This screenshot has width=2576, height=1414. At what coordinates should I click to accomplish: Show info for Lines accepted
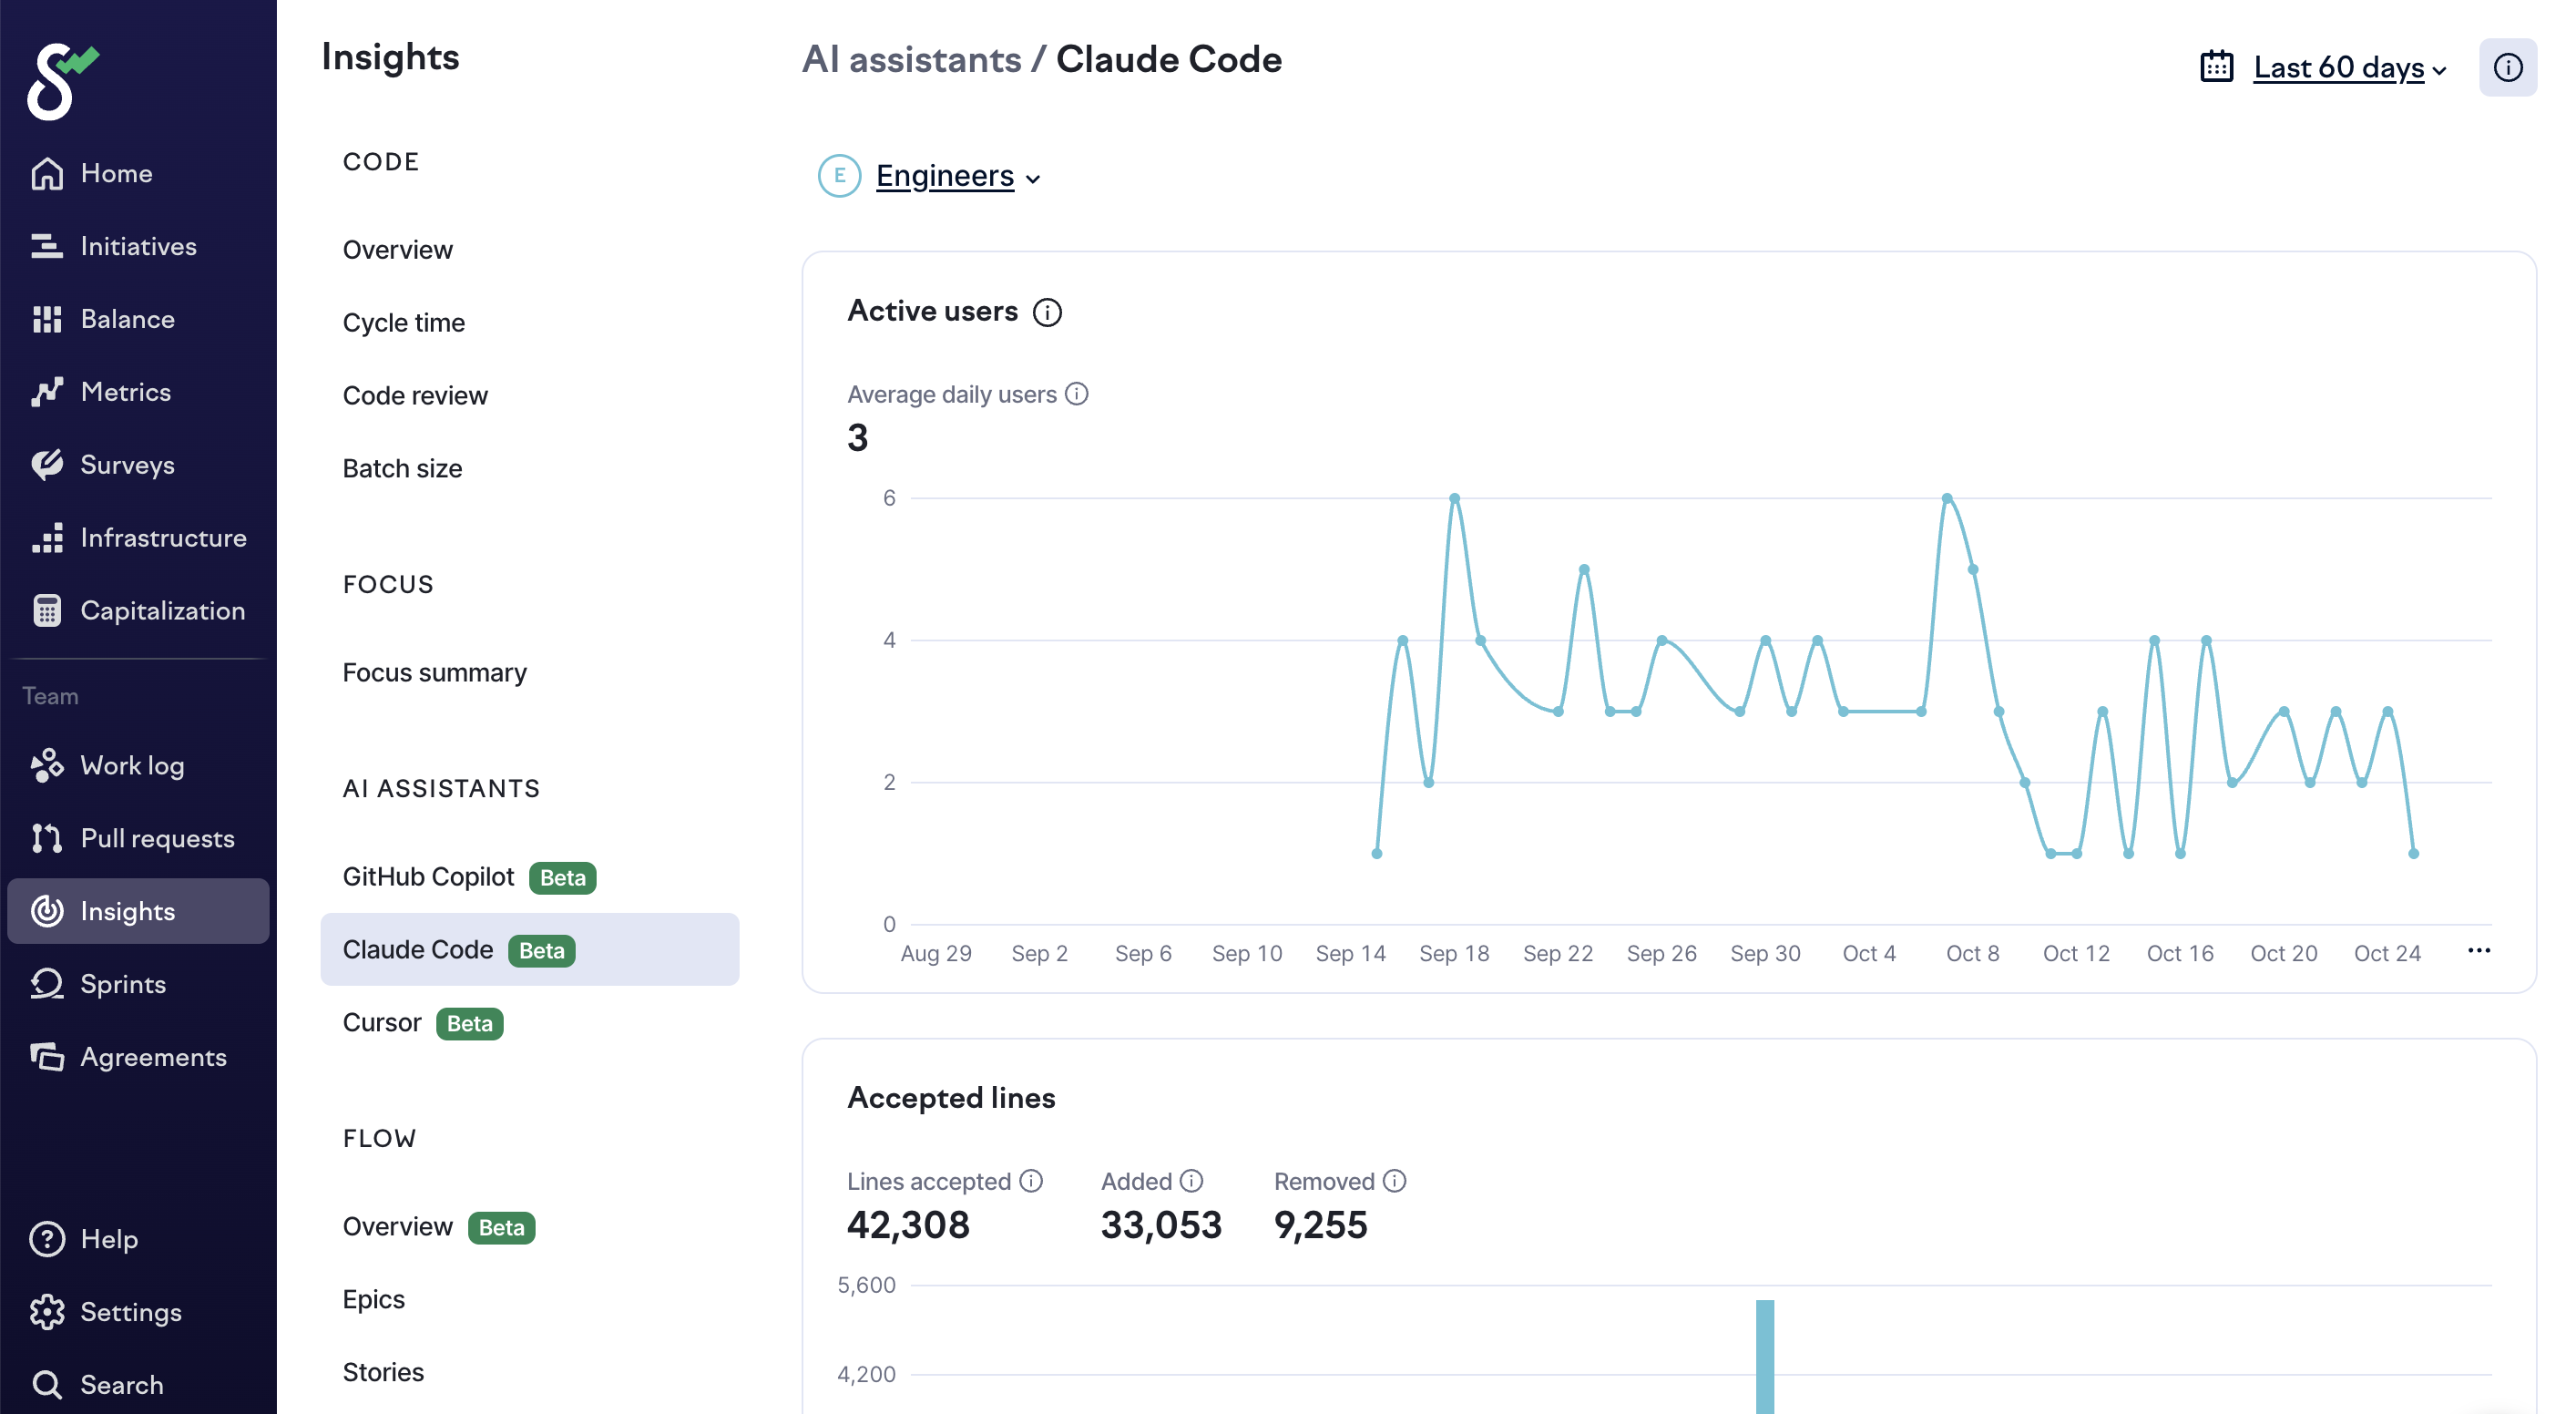click(x=1031, y=1181)
